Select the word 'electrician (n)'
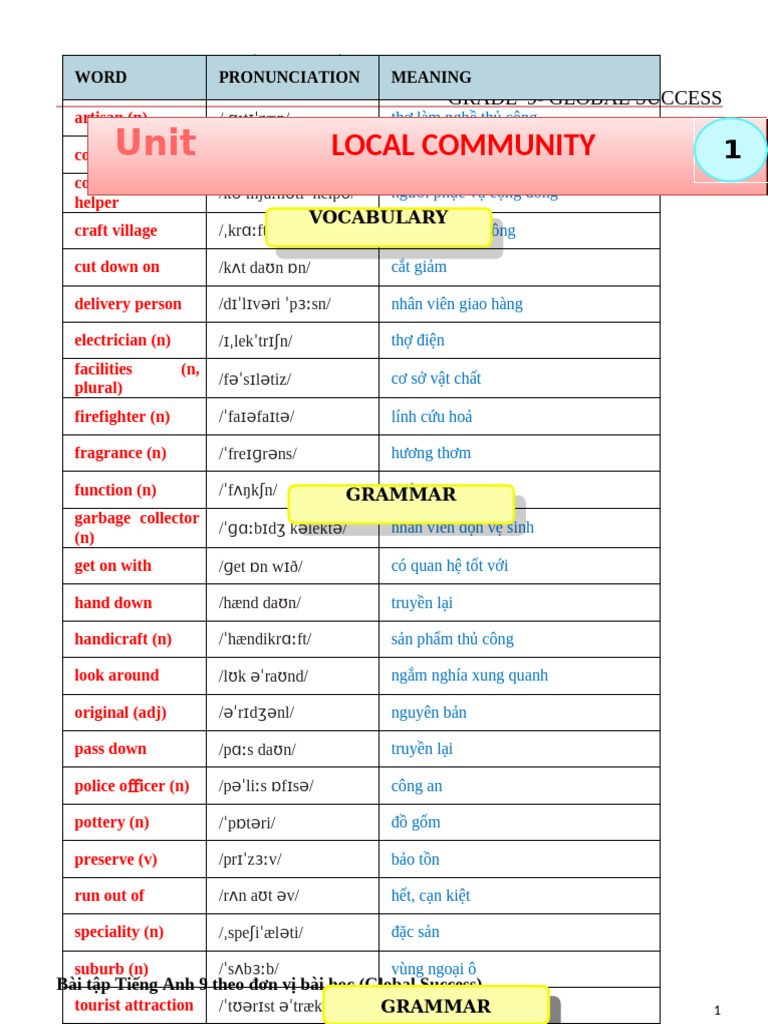The height and width of the screenshot is (1024, 768). tap(122, 340)
